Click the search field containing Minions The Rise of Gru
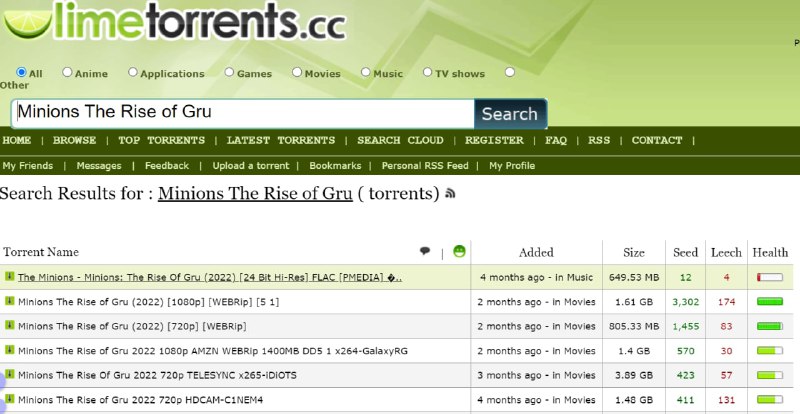800x414 pixels. coord(243,113)
